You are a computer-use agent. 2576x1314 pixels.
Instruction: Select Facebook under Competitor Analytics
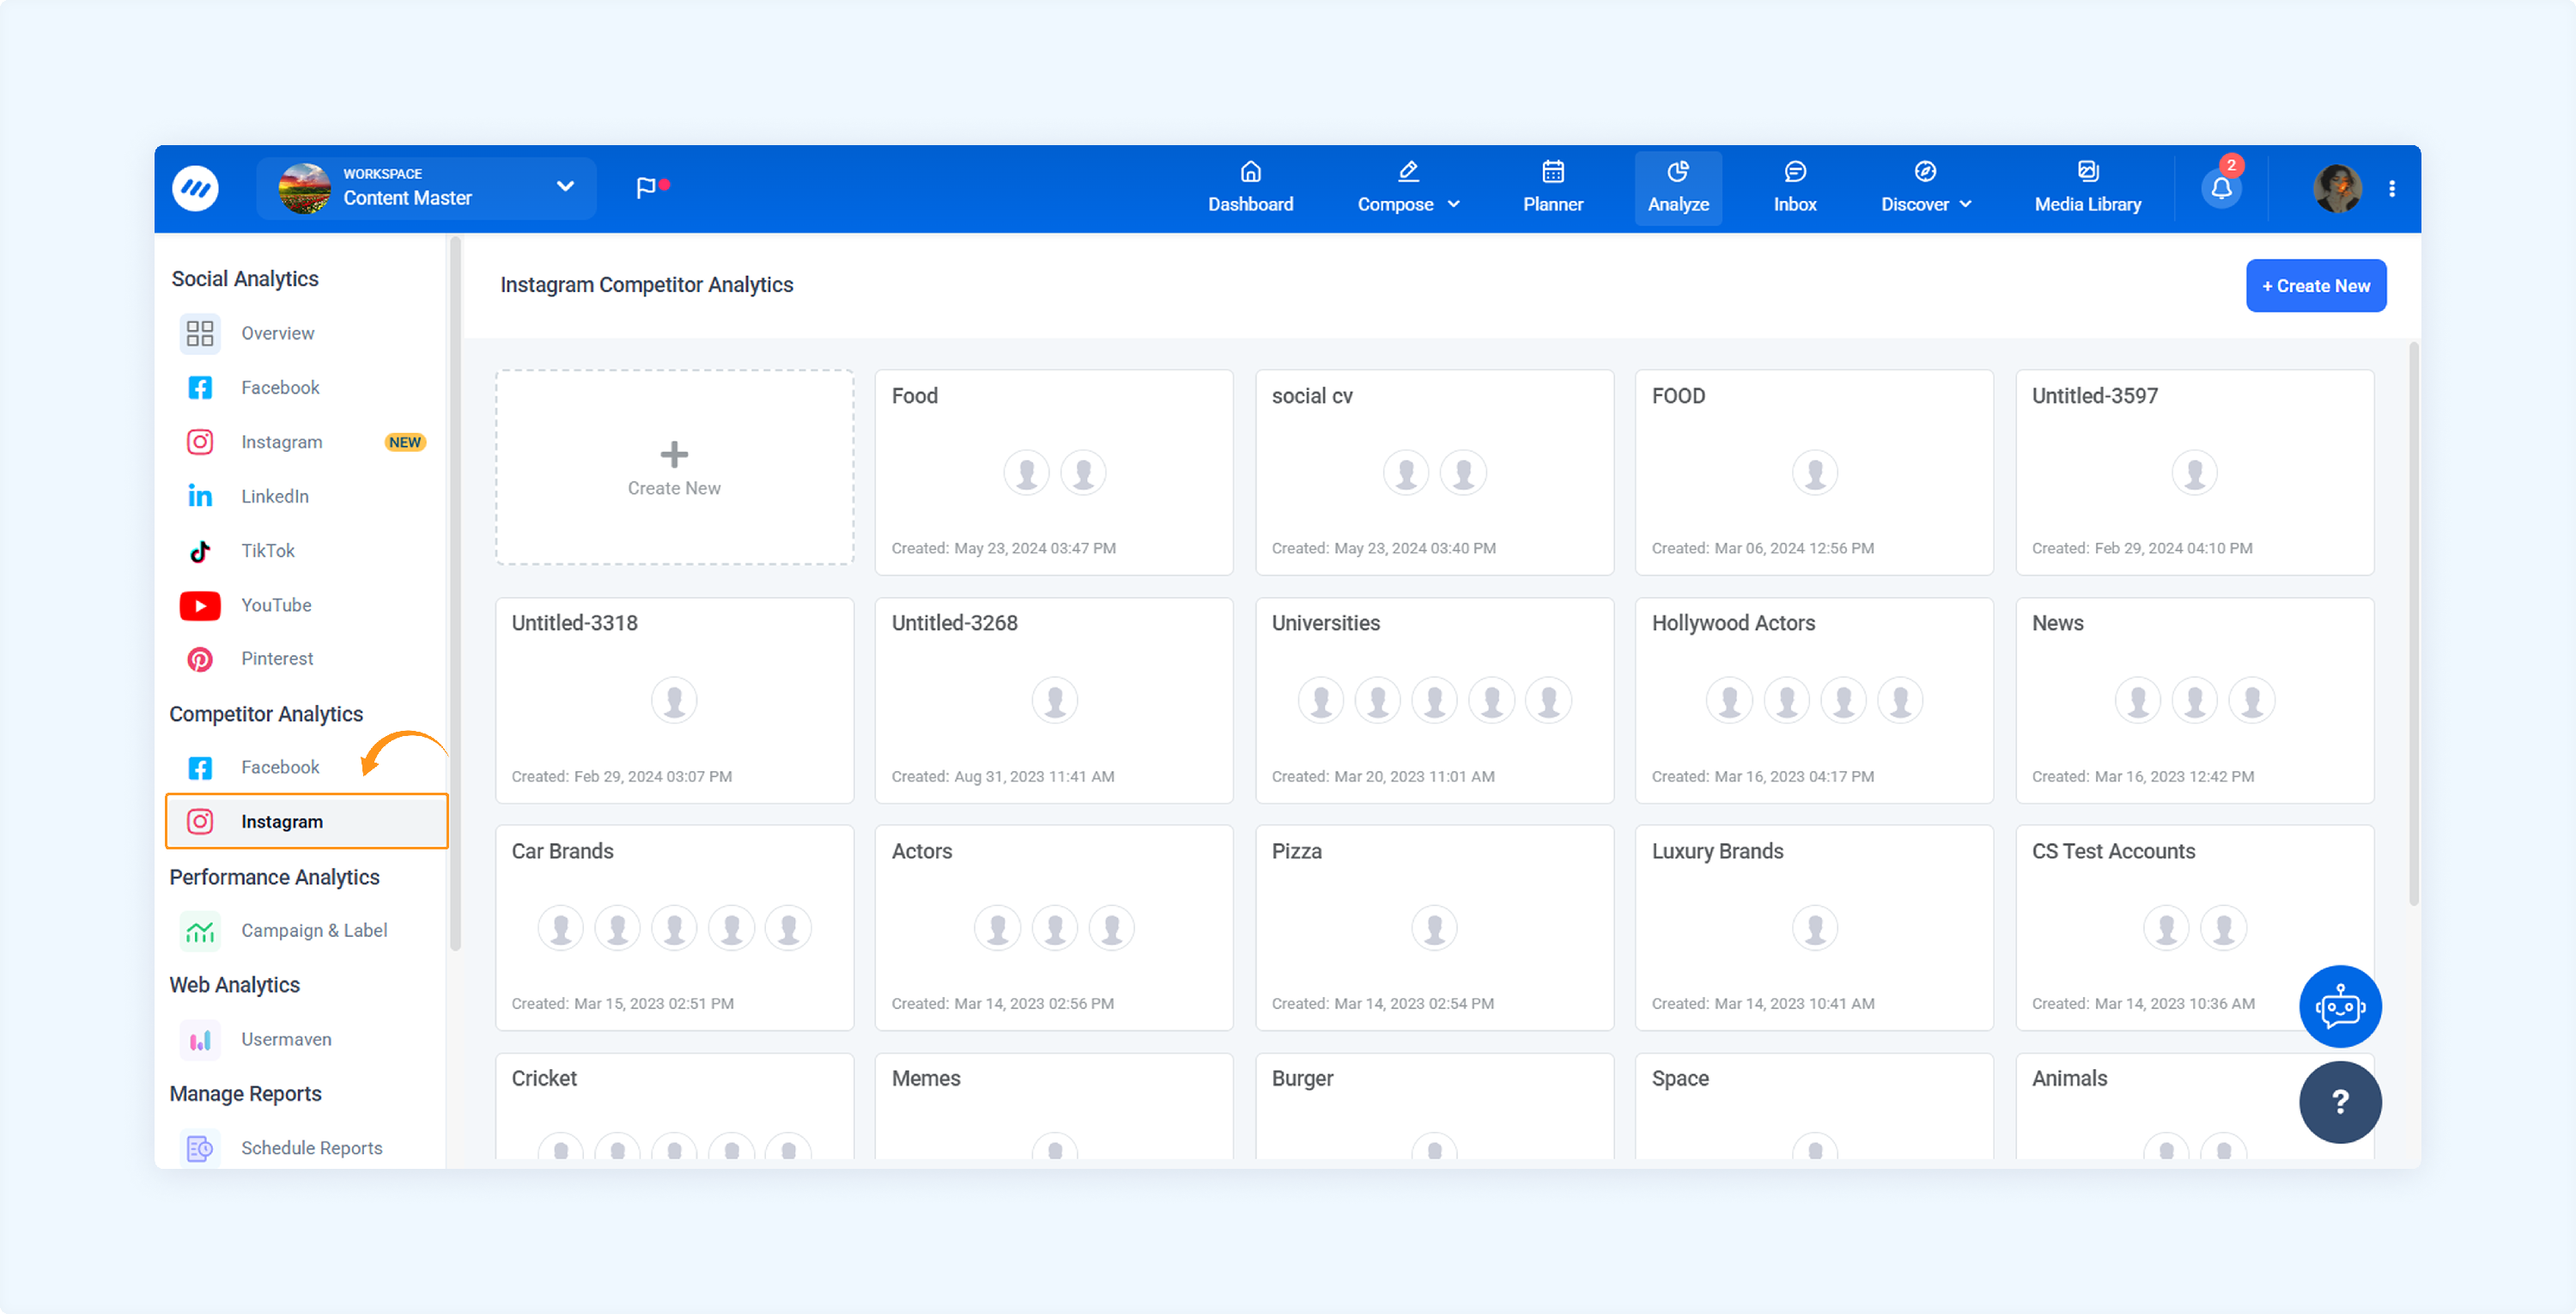[279, 767]
